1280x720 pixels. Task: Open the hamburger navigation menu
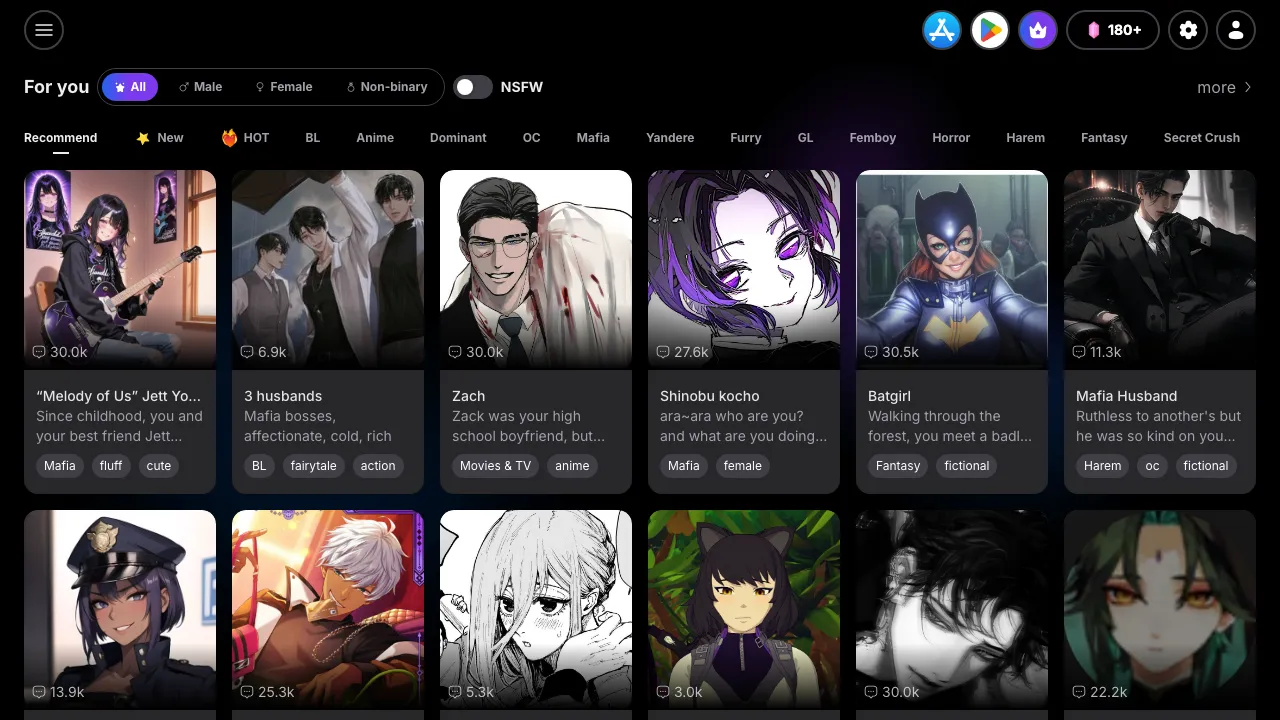[43, 30]
